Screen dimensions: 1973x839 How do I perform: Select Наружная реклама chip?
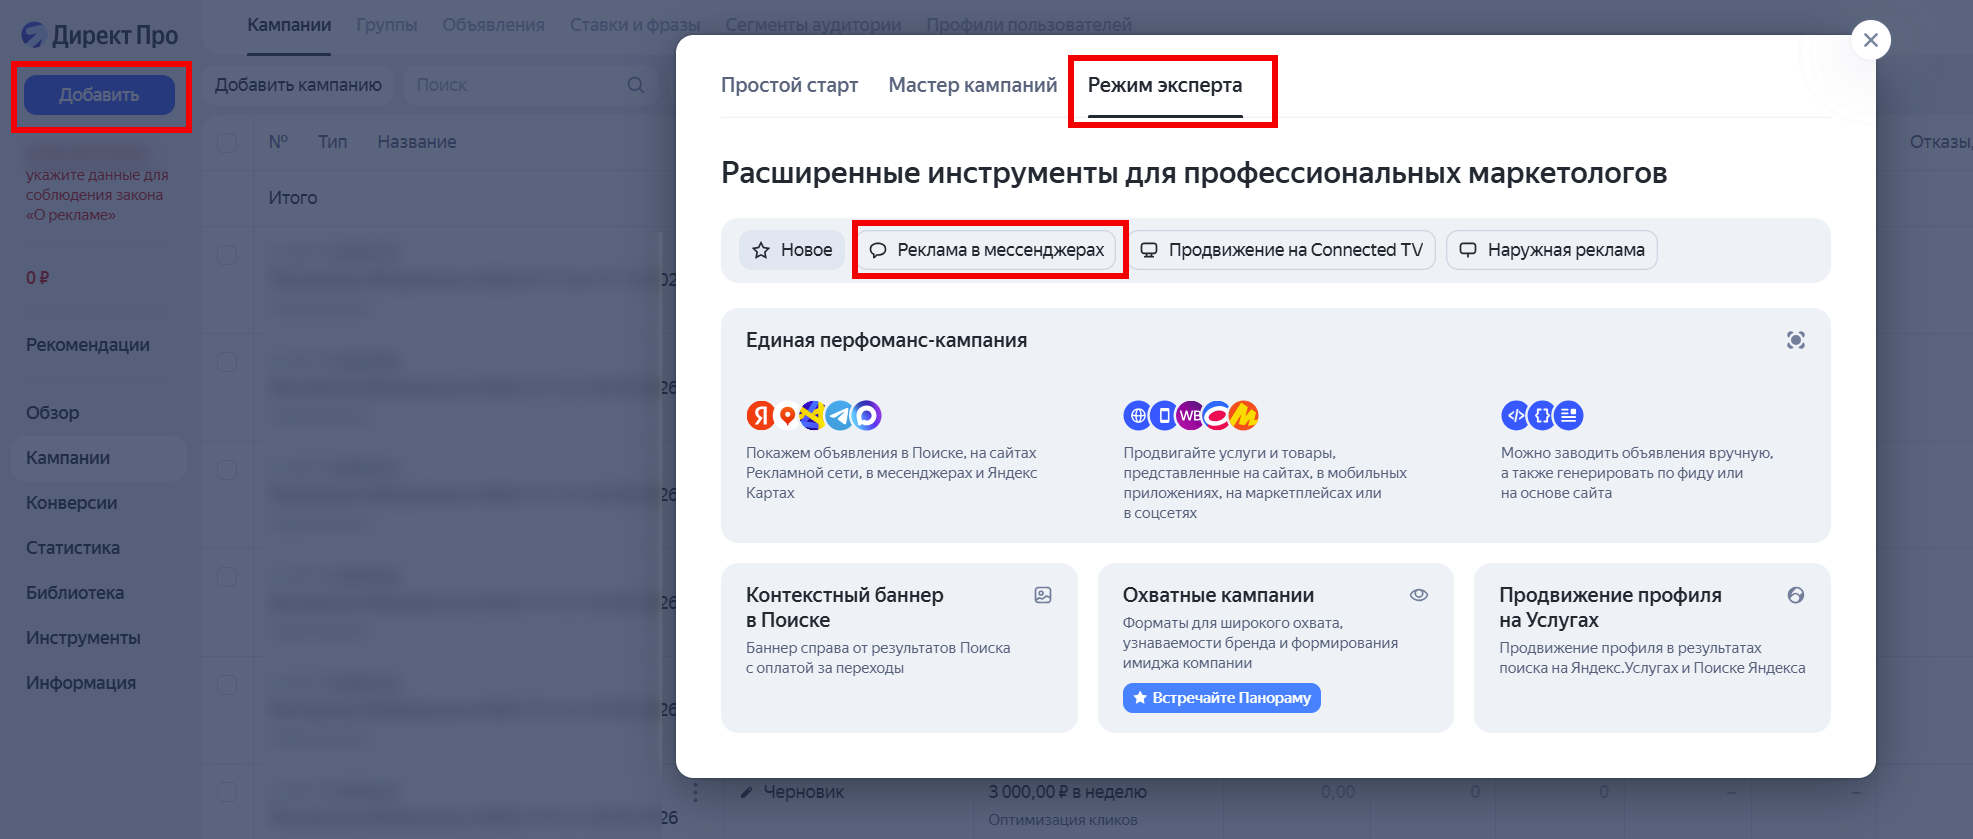[x=1552, y=250]
